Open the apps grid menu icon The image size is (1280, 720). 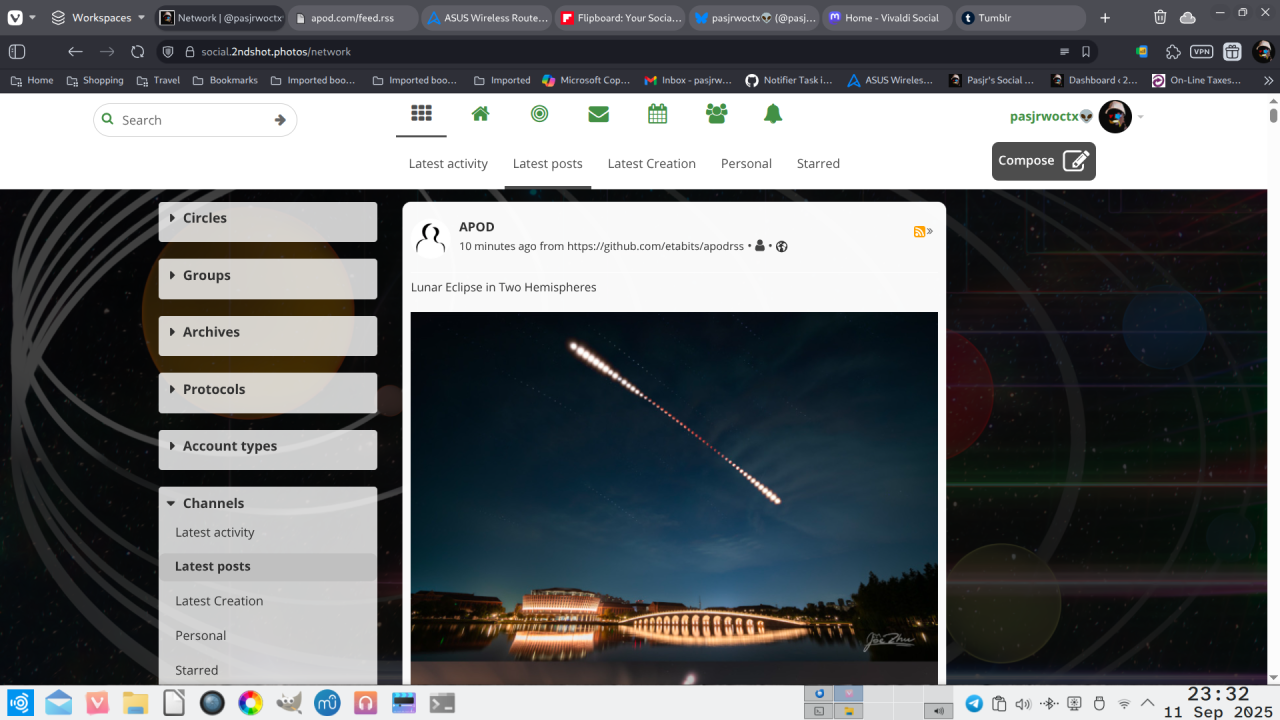point(421,114)
